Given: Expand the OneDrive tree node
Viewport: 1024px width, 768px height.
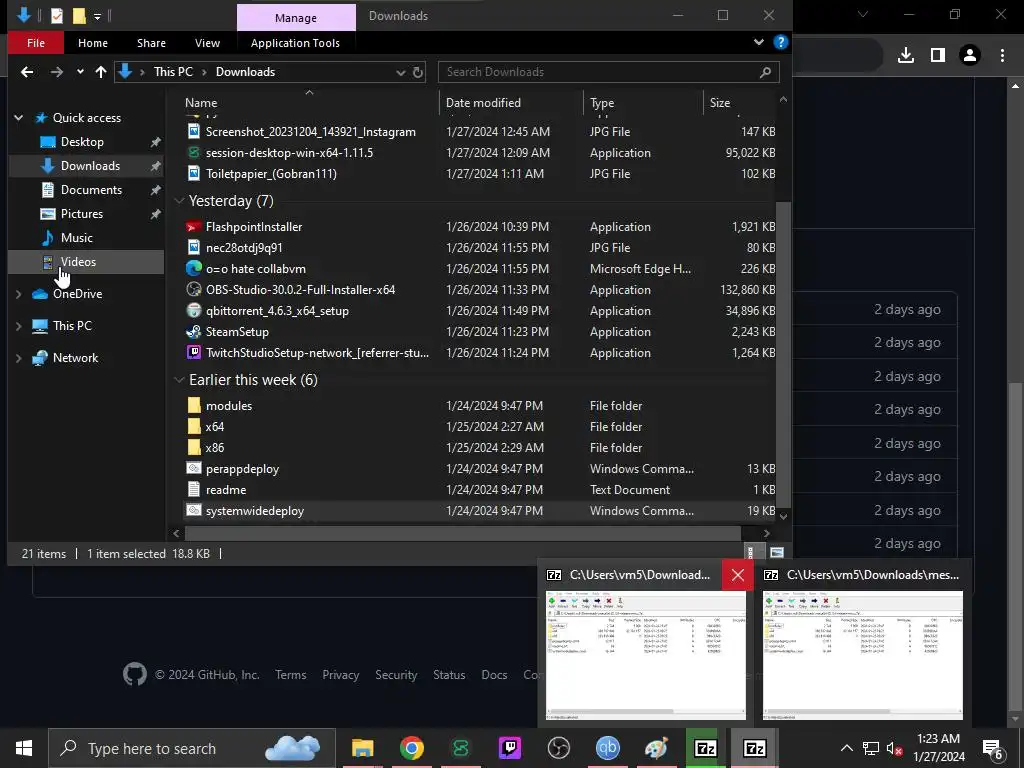Looking at the screenshot, I should click(x=18, y=294).
